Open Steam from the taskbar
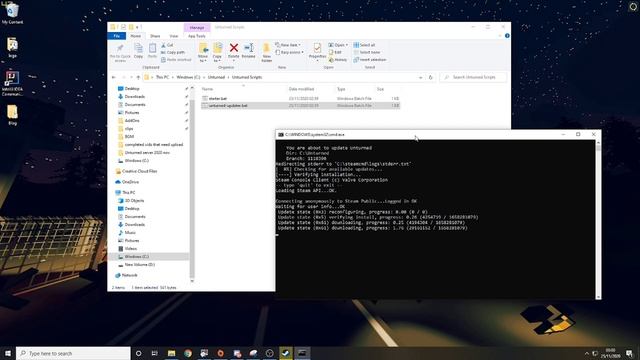 [286, 353]
